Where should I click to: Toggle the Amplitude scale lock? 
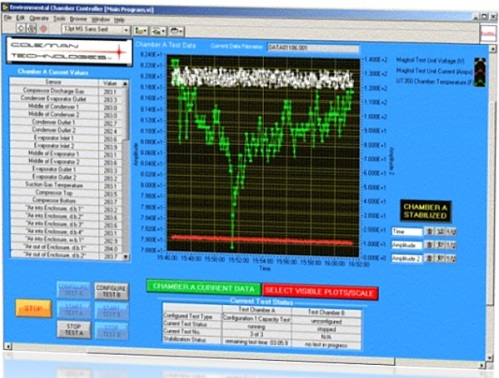coord(430,245)
